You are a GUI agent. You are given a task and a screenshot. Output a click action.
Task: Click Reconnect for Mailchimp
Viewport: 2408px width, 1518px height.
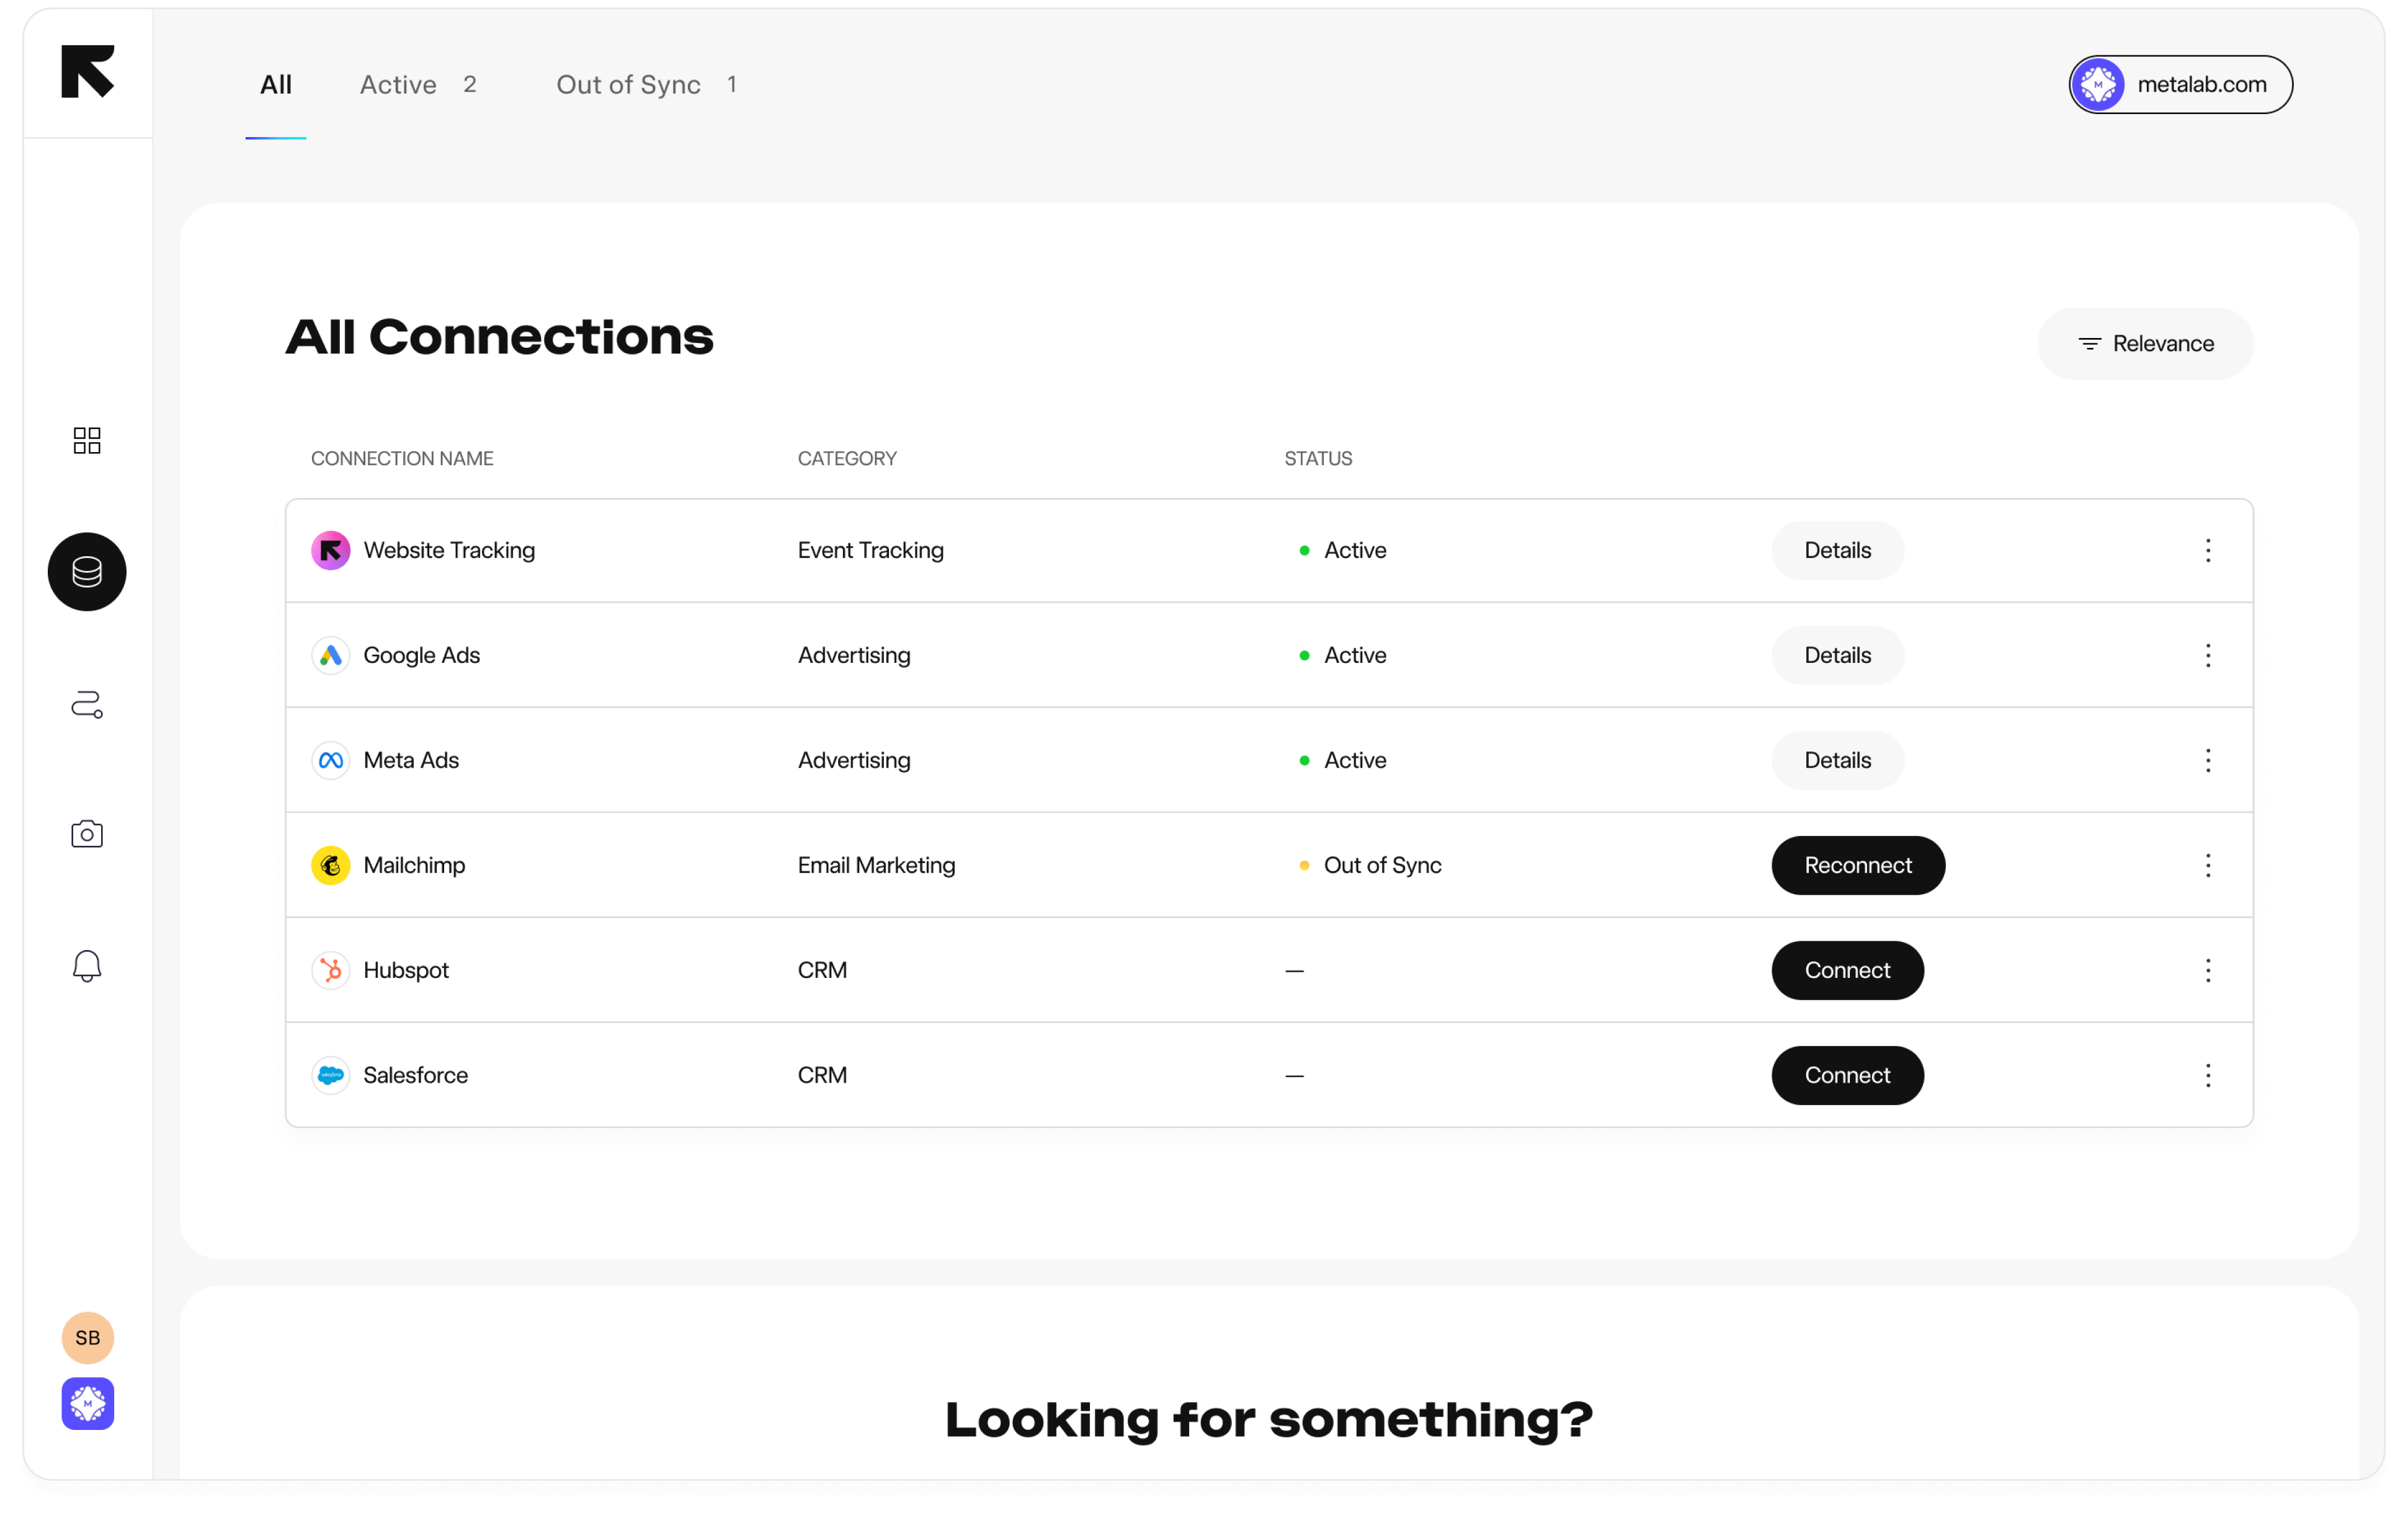pyautogui.click(x=1857, y=866)
